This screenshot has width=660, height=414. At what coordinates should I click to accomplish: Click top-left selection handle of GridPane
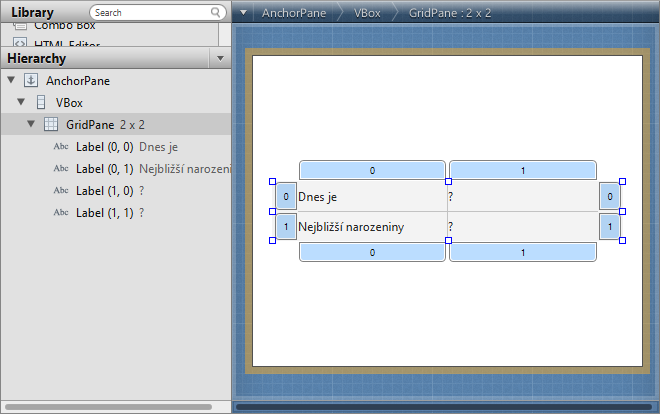tap(272, 181)
